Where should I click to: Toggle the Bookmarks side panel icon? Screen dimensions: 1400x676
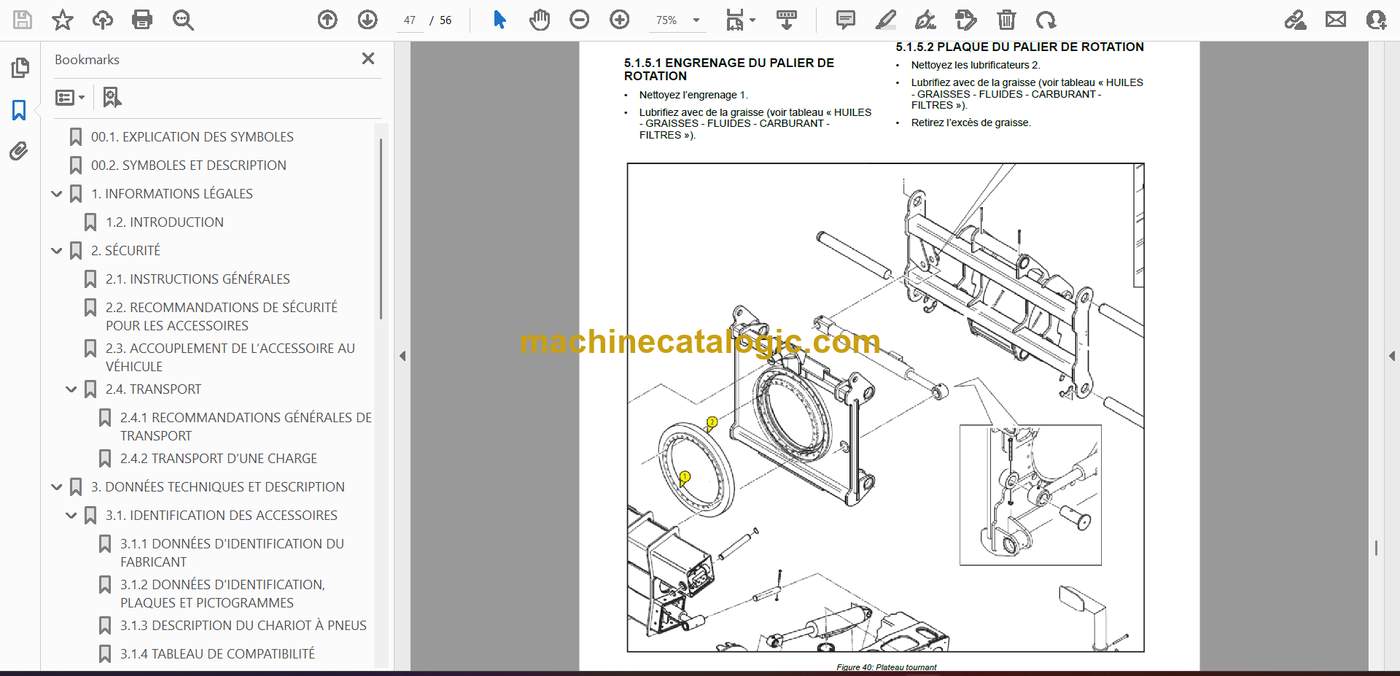pos(19,110)
